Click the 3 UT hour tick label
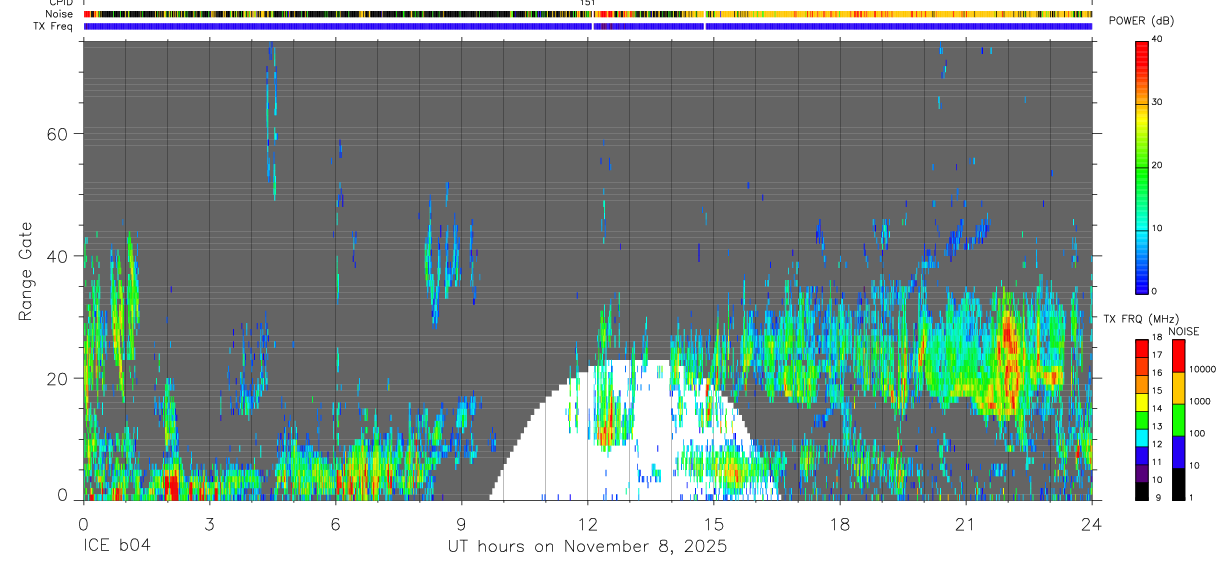The width and height of the screenshot is (1228, 567). [x=210, y=525]
